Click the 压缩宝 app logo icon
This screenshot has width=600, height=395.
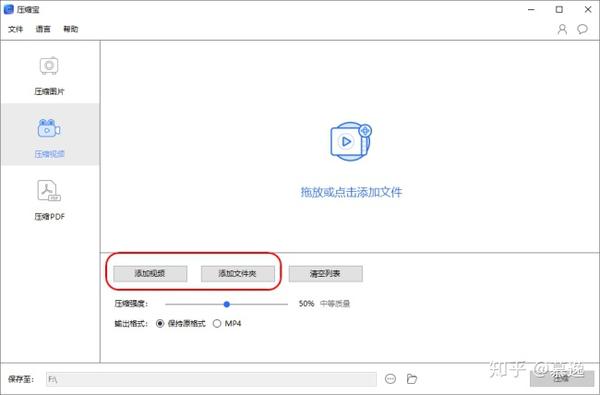[x=8, y=10]
